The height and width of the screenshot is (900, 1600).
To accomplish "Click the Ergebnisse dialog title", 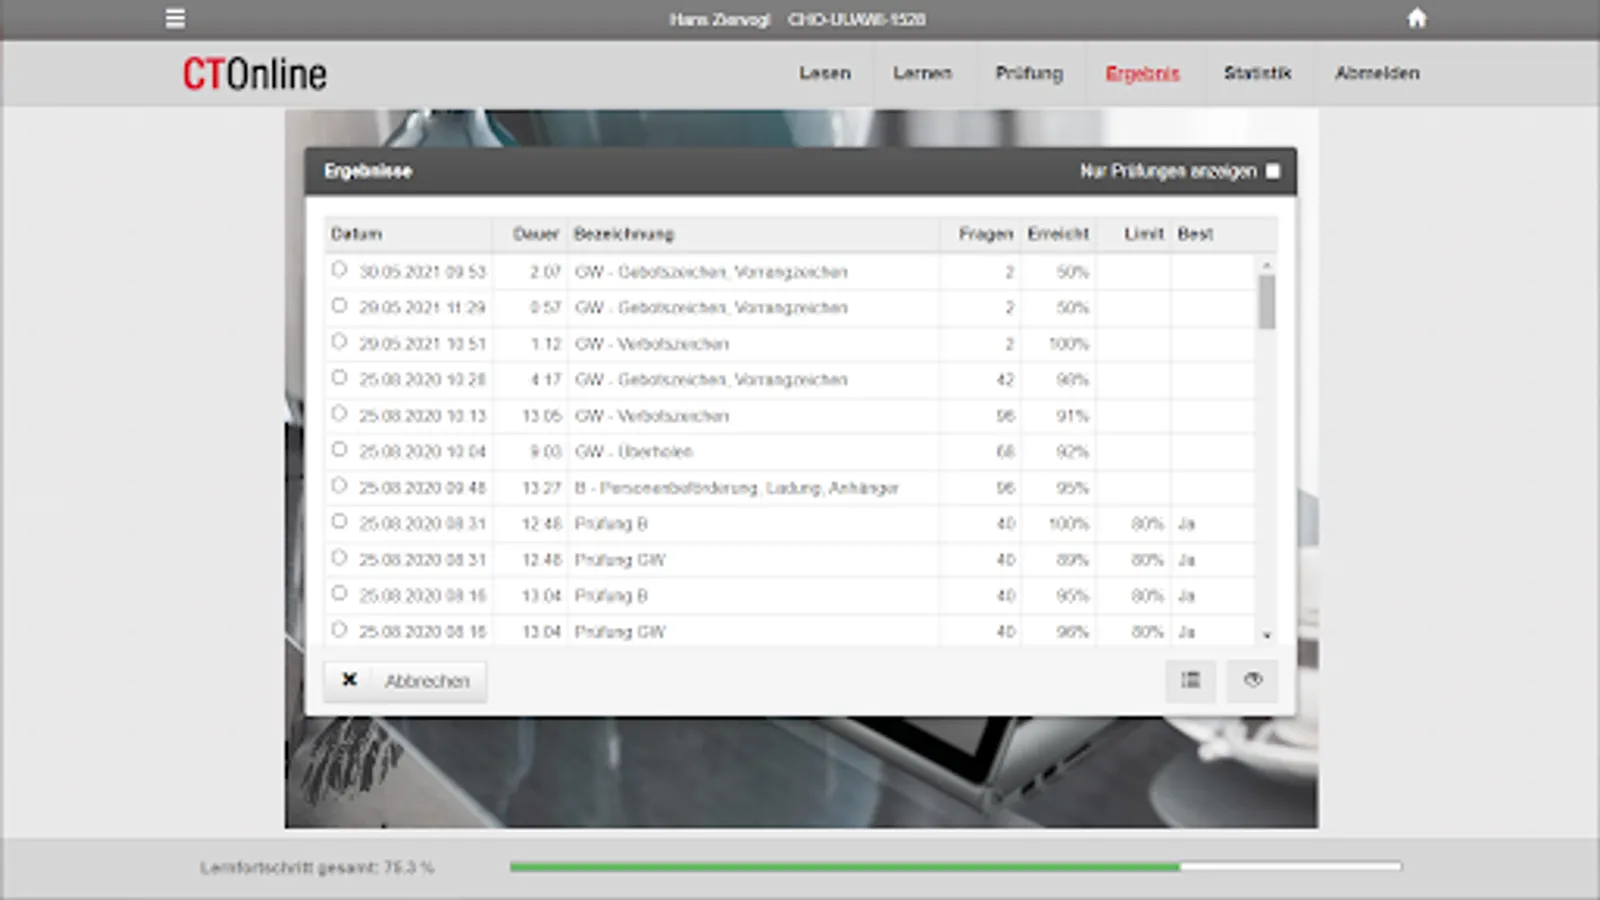I will click(x=368, y=171).
